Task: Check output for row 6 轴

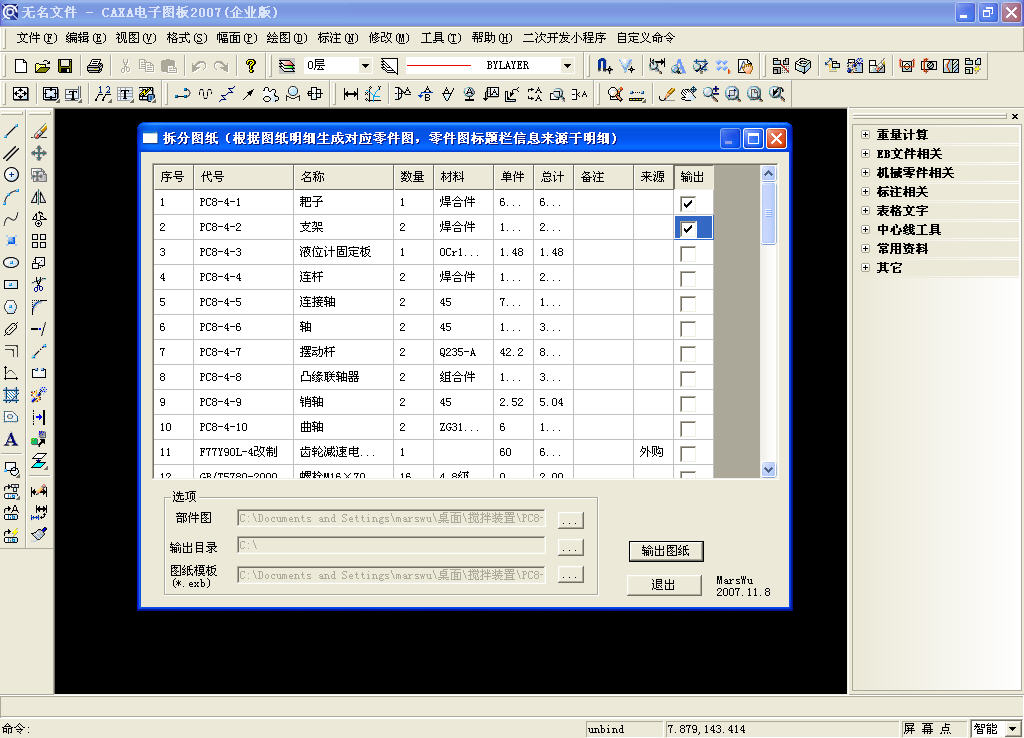Action: click(x=688, y=329)
